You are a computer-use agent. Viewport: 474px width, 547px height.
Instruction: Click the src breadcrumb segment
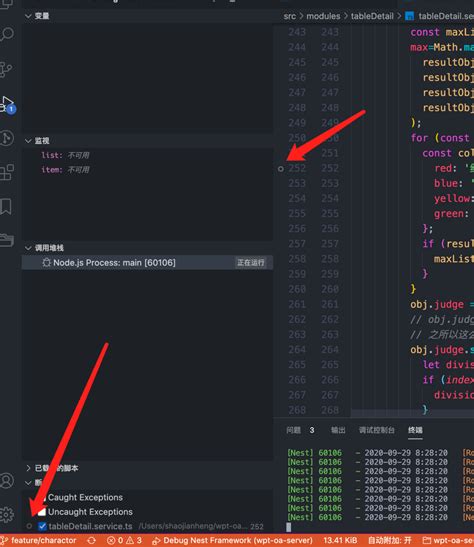[x=289, y=16]
